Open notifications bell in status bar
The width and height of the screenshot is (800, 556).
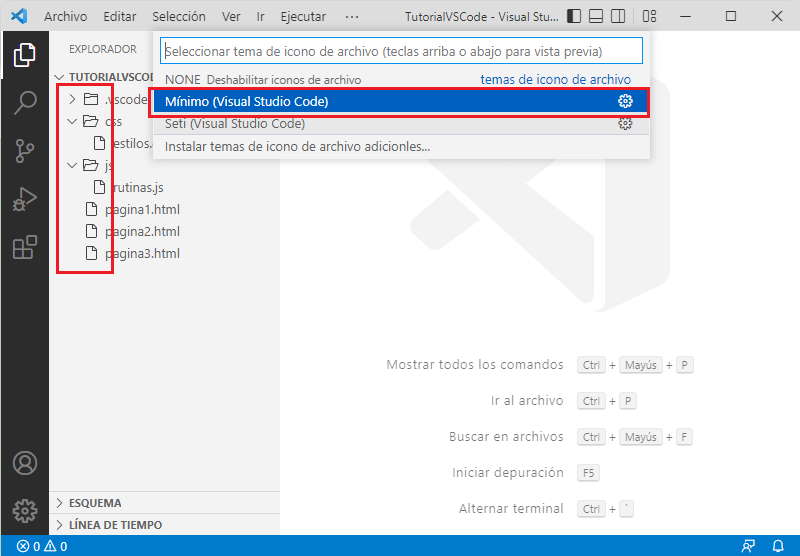(x=778, y=546)
